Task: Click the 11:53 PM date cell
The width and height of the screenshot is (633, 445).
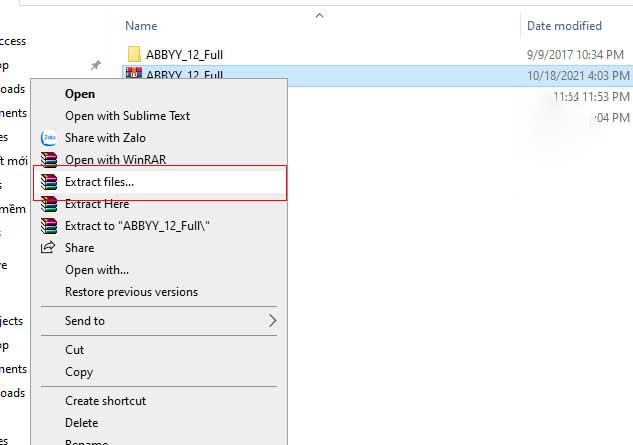Action: pyautogui.click(x=591, y=97)
